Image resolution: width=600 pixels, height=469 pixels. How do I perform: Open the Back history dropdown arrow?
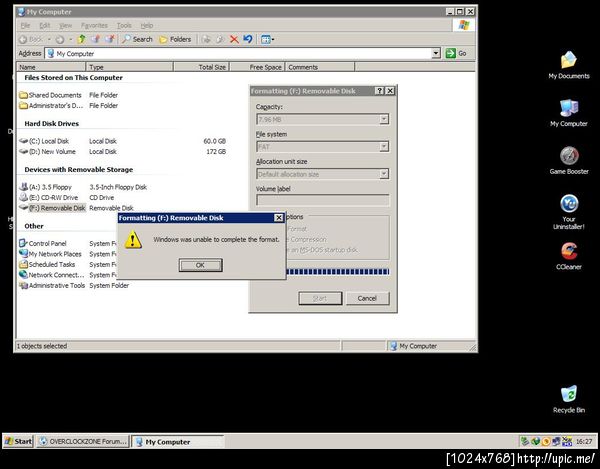point(49,39)
